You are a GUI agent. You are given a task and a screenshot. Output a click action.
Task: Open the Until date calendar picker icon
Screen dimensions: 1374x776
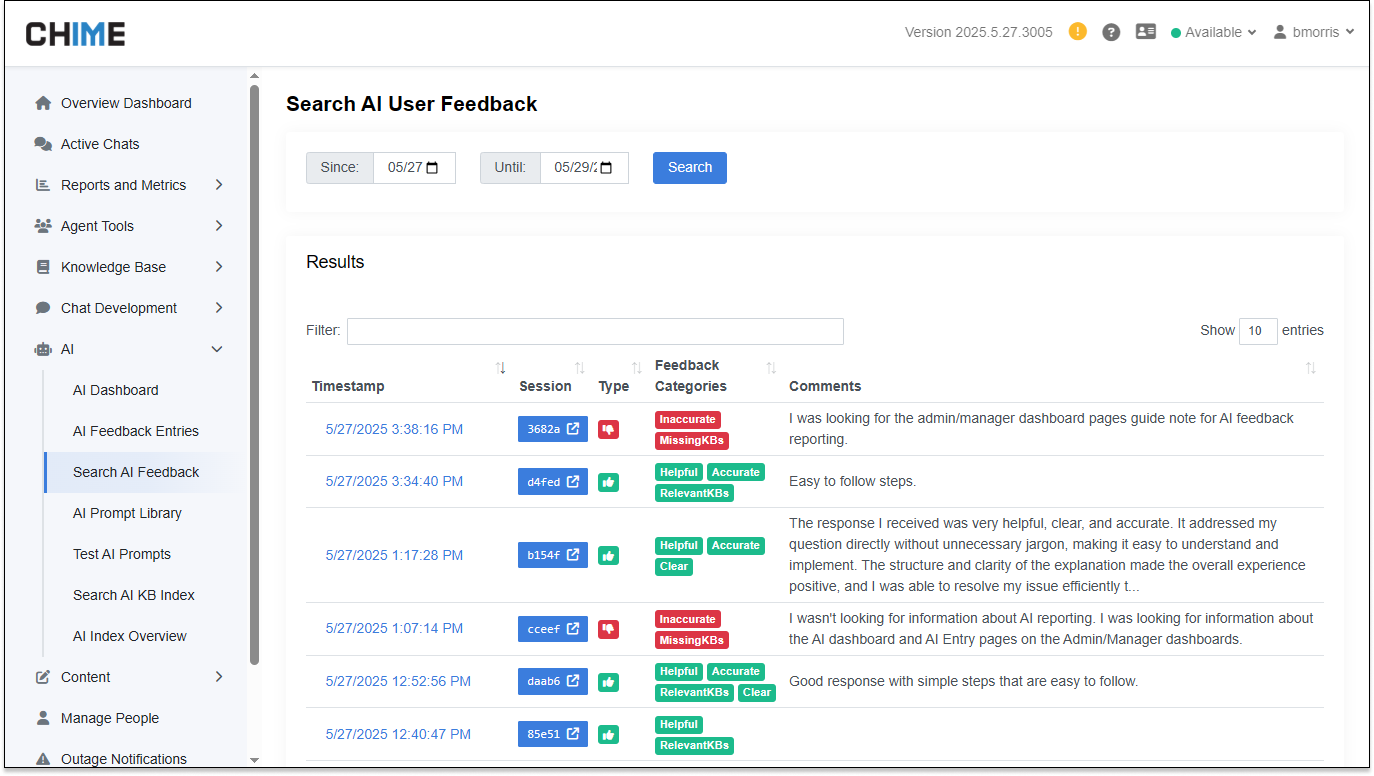point(606,168)
